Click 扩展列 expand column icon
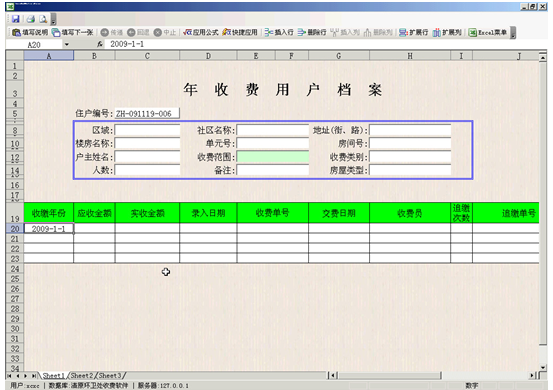 (447, 32)
